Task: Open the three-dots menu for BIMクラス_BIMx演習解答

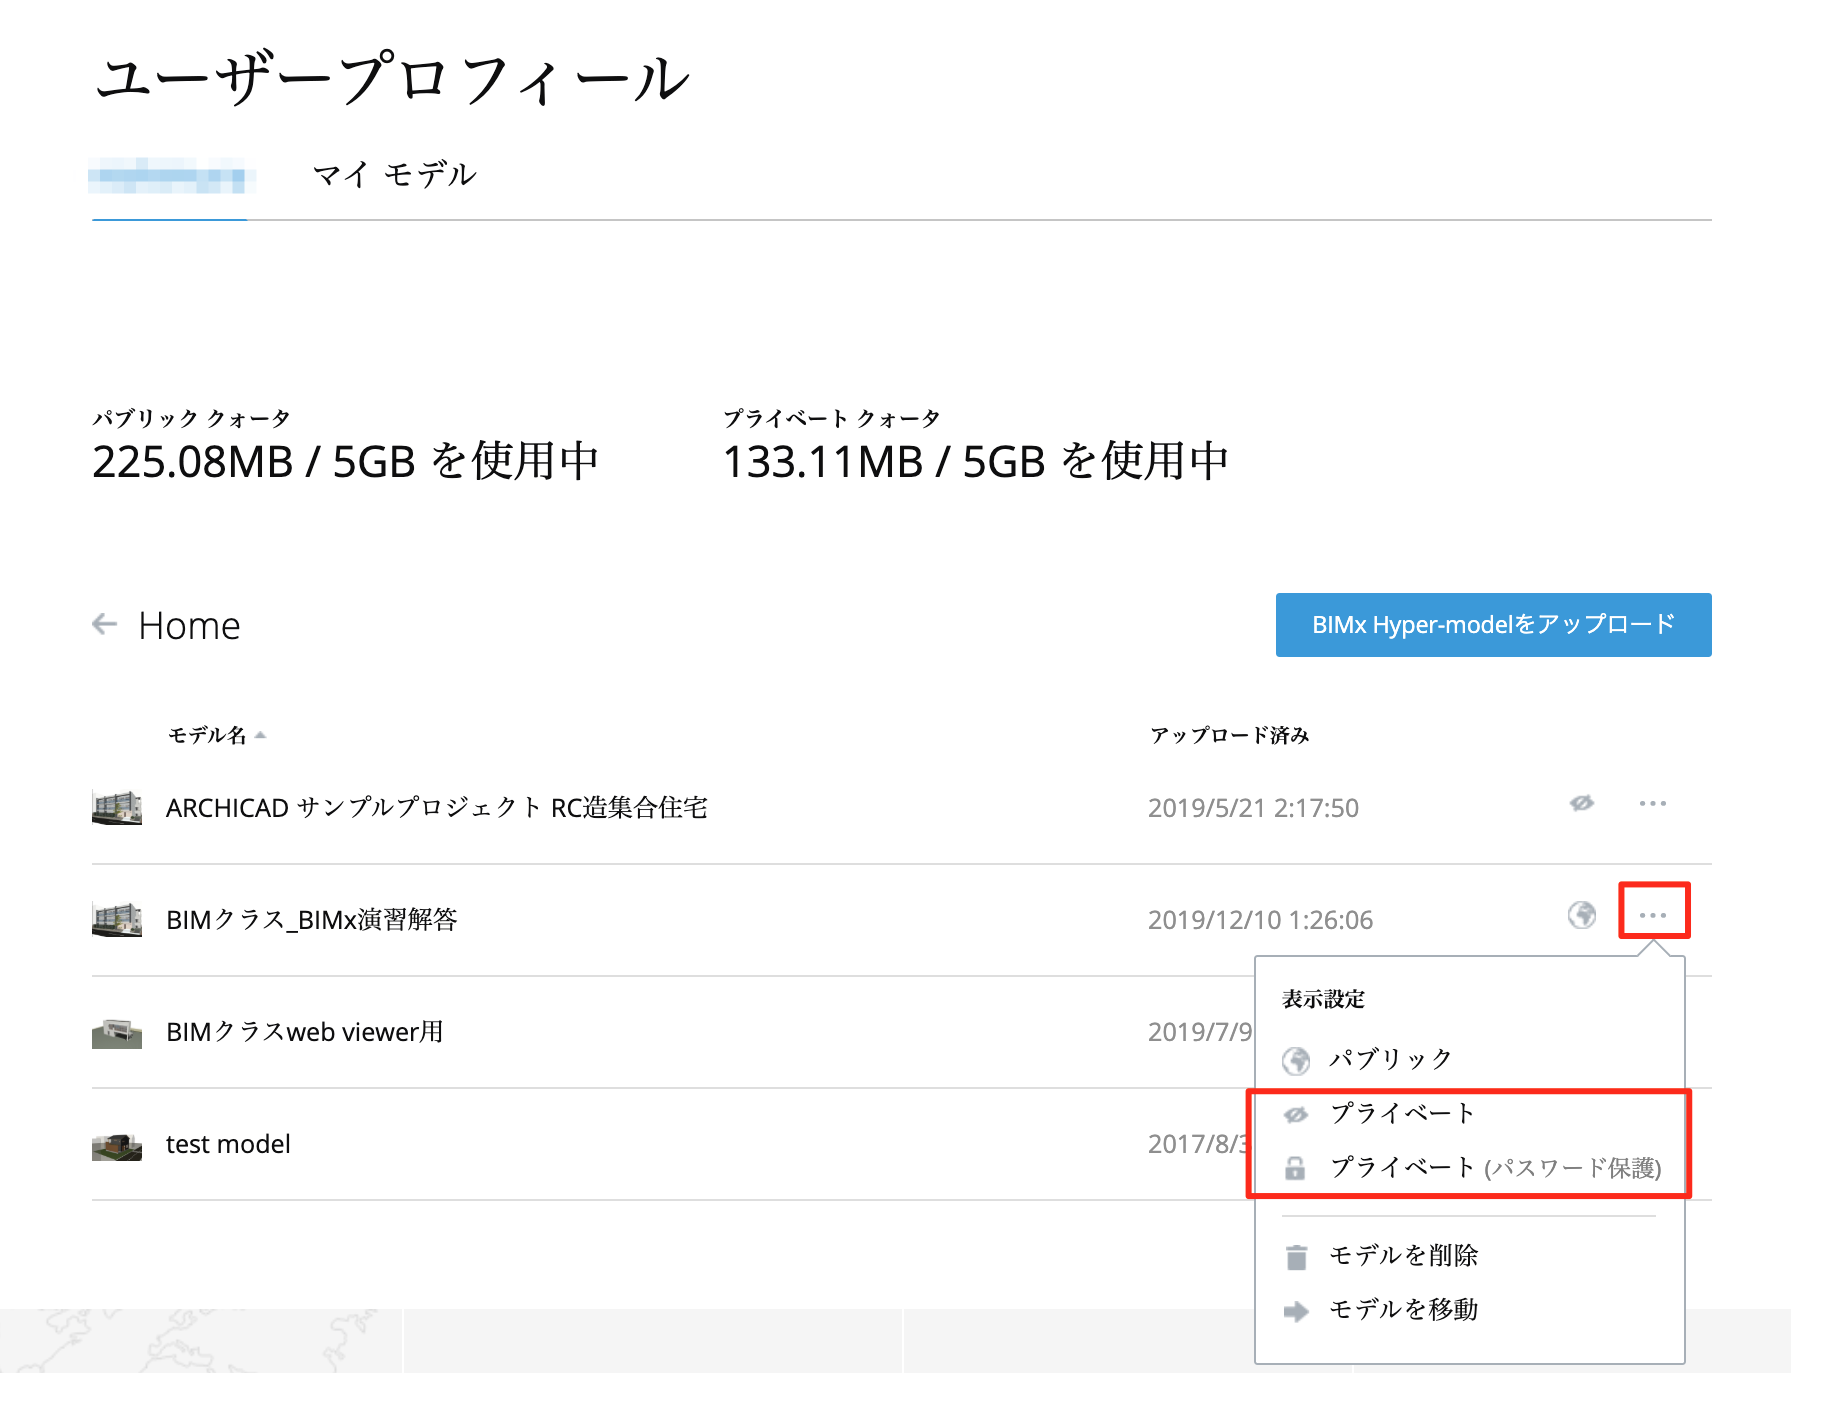Action: [x=1653, y=915]
